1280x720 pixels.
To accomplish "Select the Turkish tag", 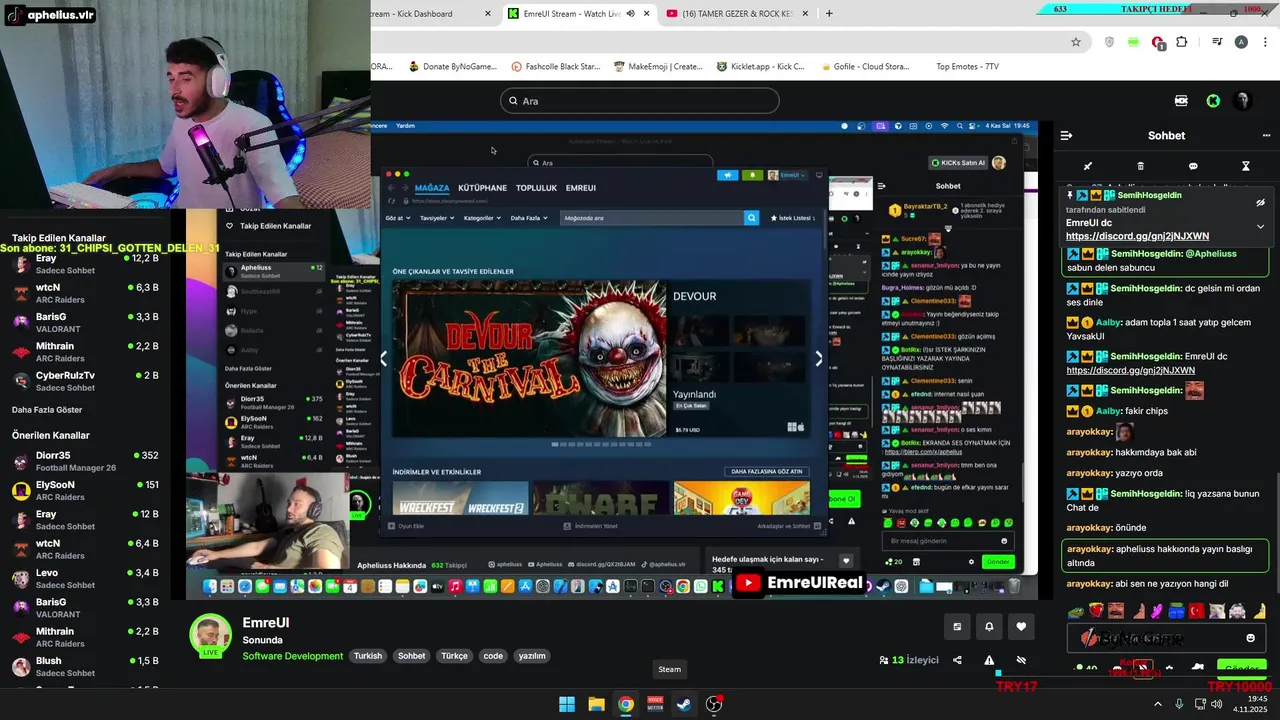I will [x=368, y=656].
